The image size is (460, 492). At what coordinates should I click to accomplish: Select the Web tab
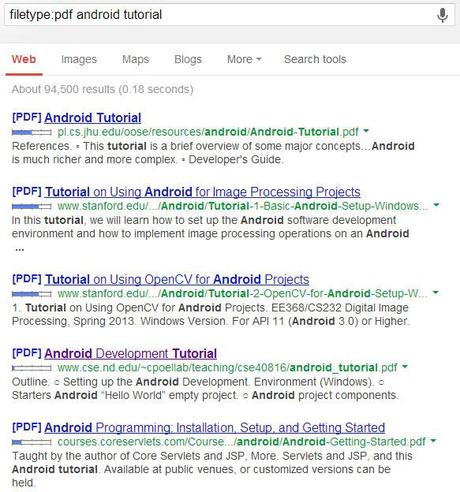coord(24,59)
